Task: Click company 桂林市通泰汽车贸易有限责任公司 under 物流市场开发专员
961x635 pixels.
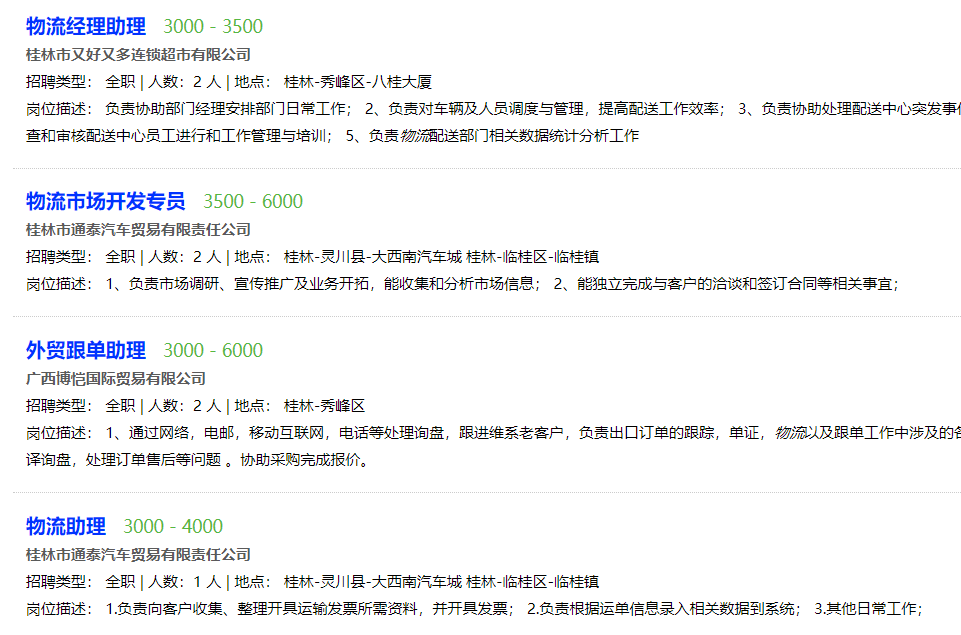Action: (x=139, y=230)
